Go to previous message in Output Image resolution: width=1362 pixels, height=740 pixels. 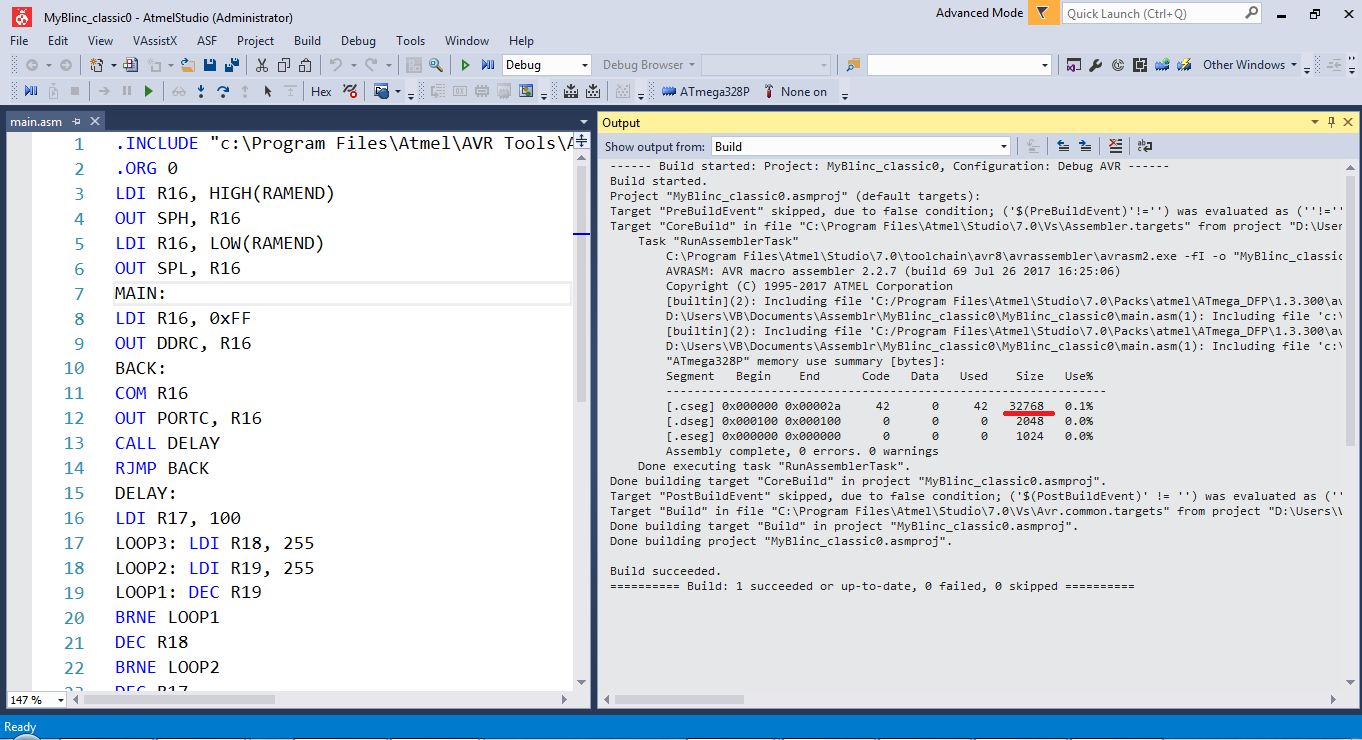click(1063, 146)
